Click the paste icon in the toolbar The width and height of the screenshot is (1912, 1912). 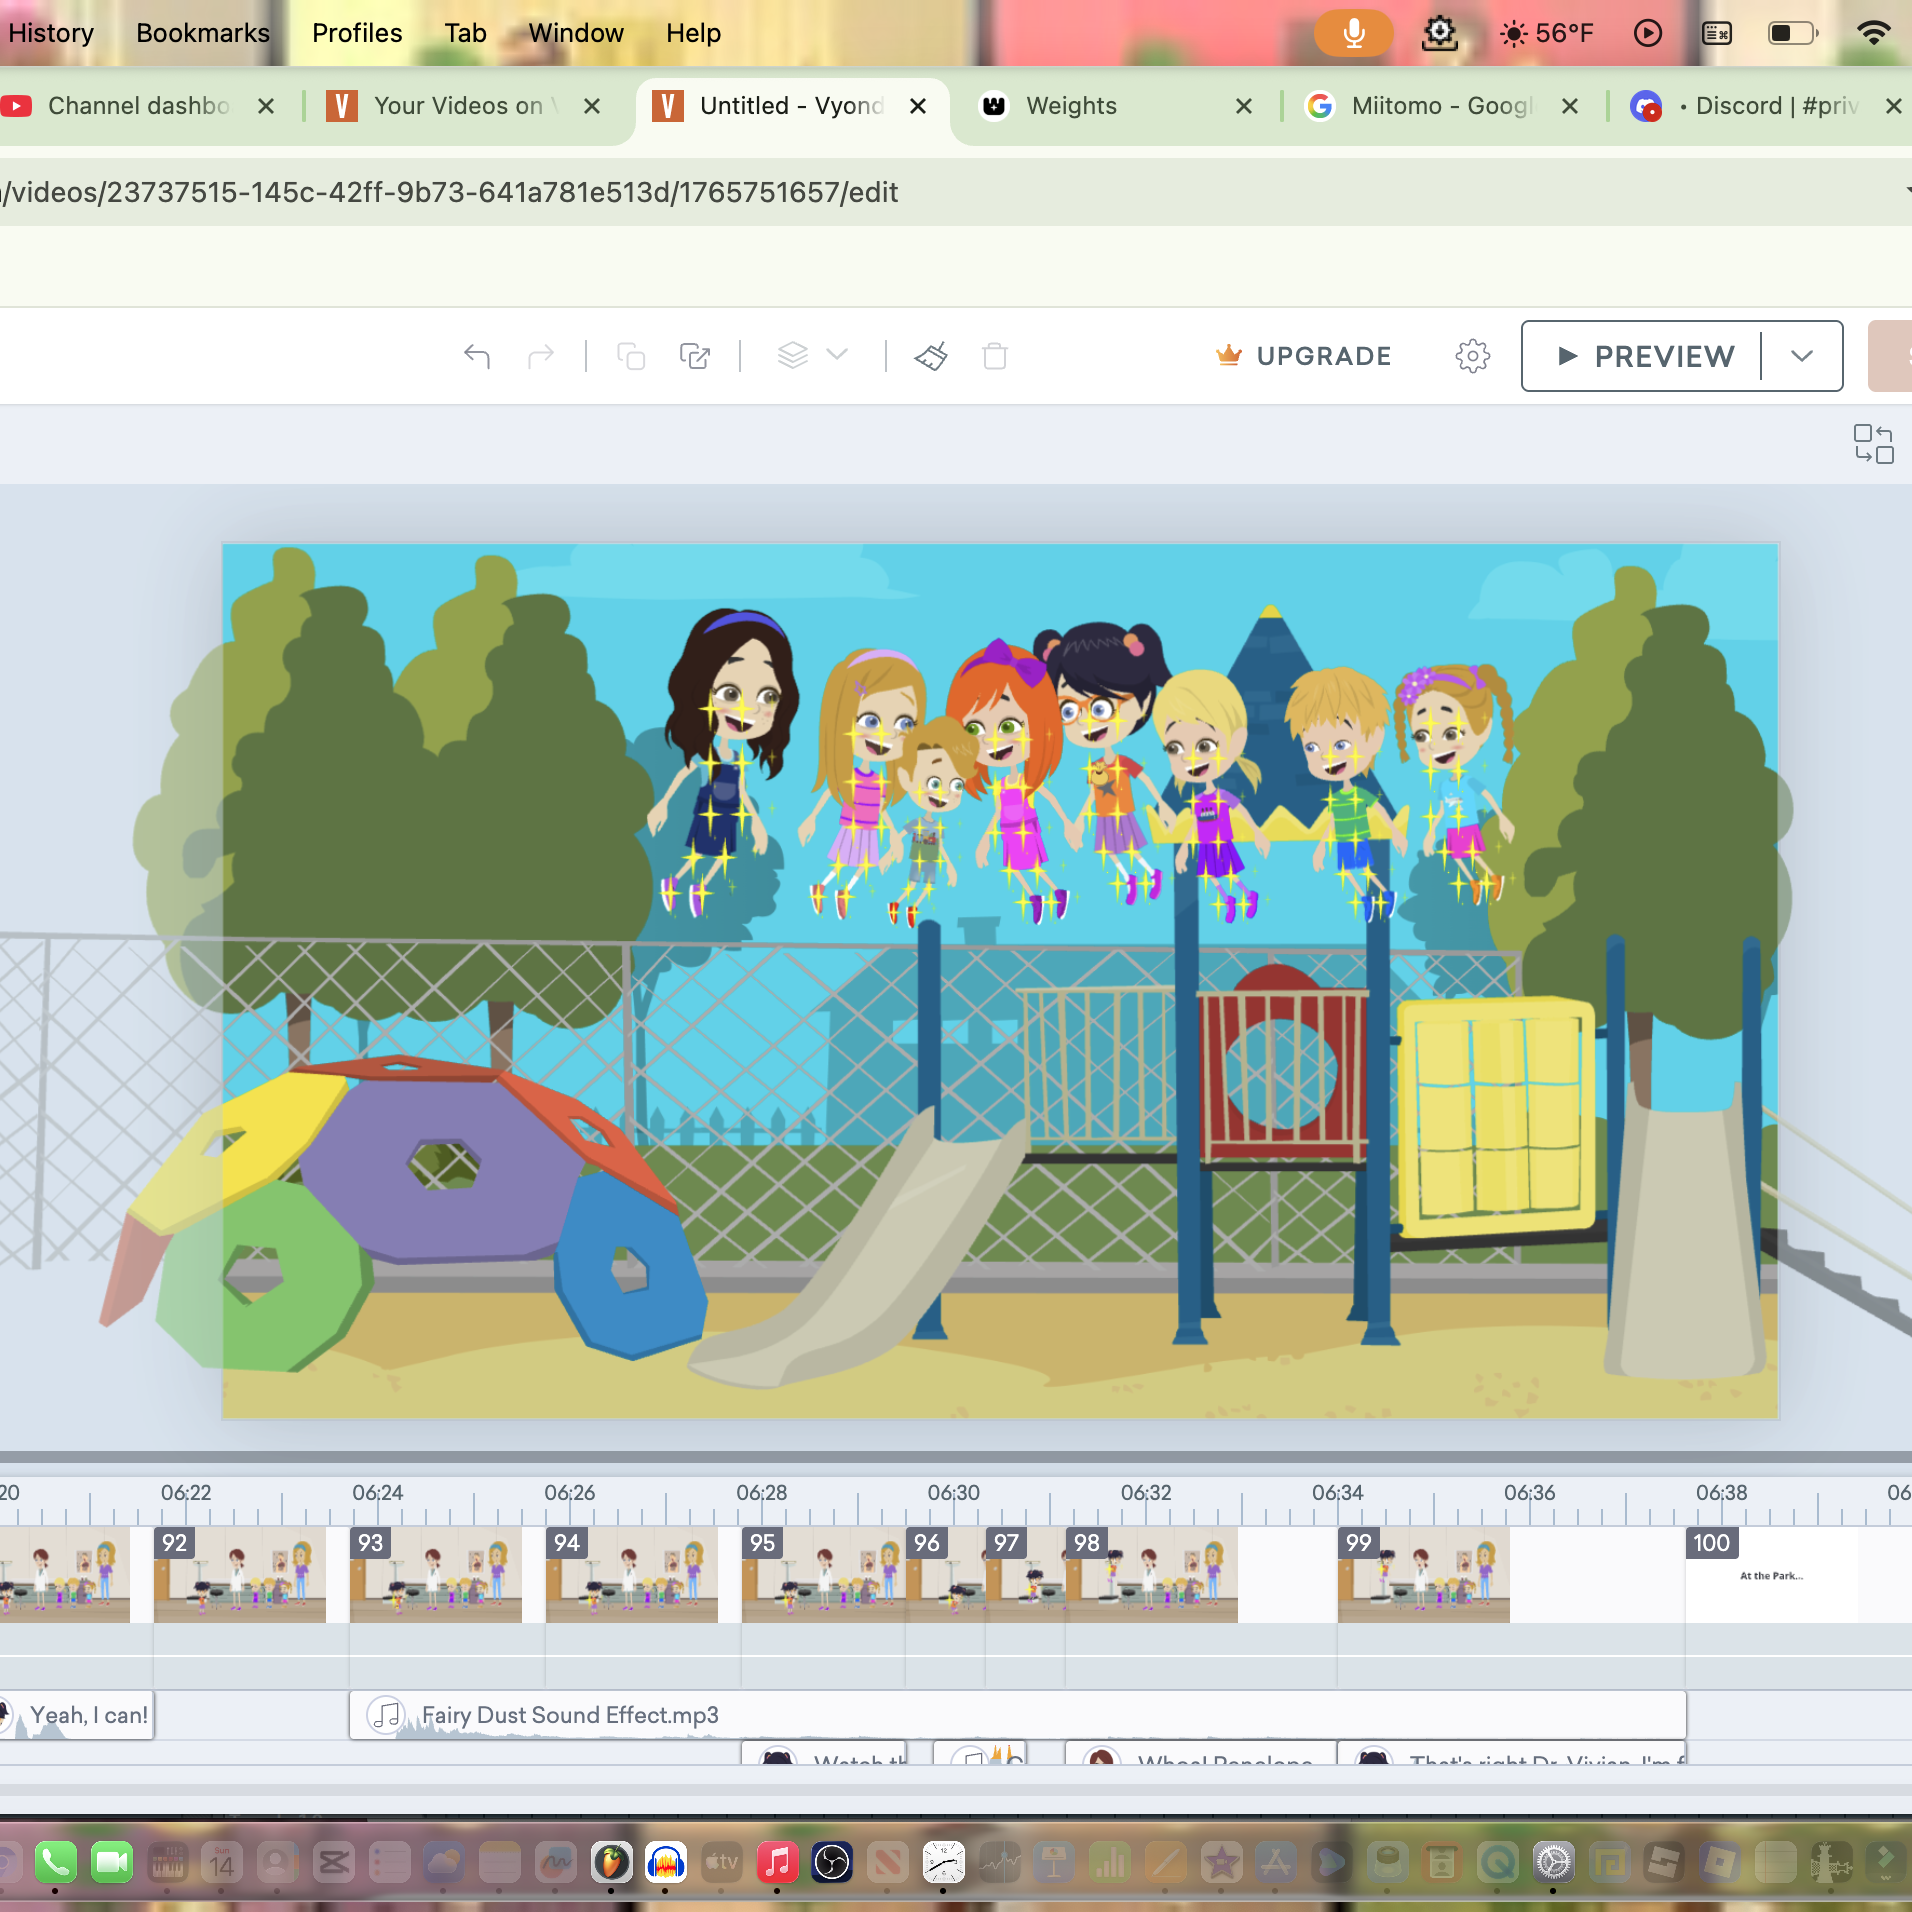pyautogui.click(x=695, y=356)
